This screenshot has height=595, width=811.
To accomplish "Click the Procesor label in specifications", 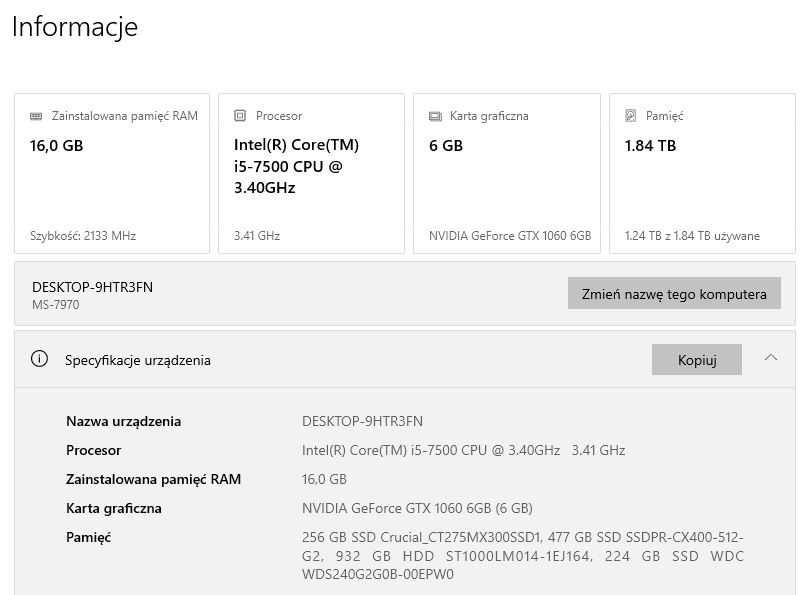I will [94, 450].
